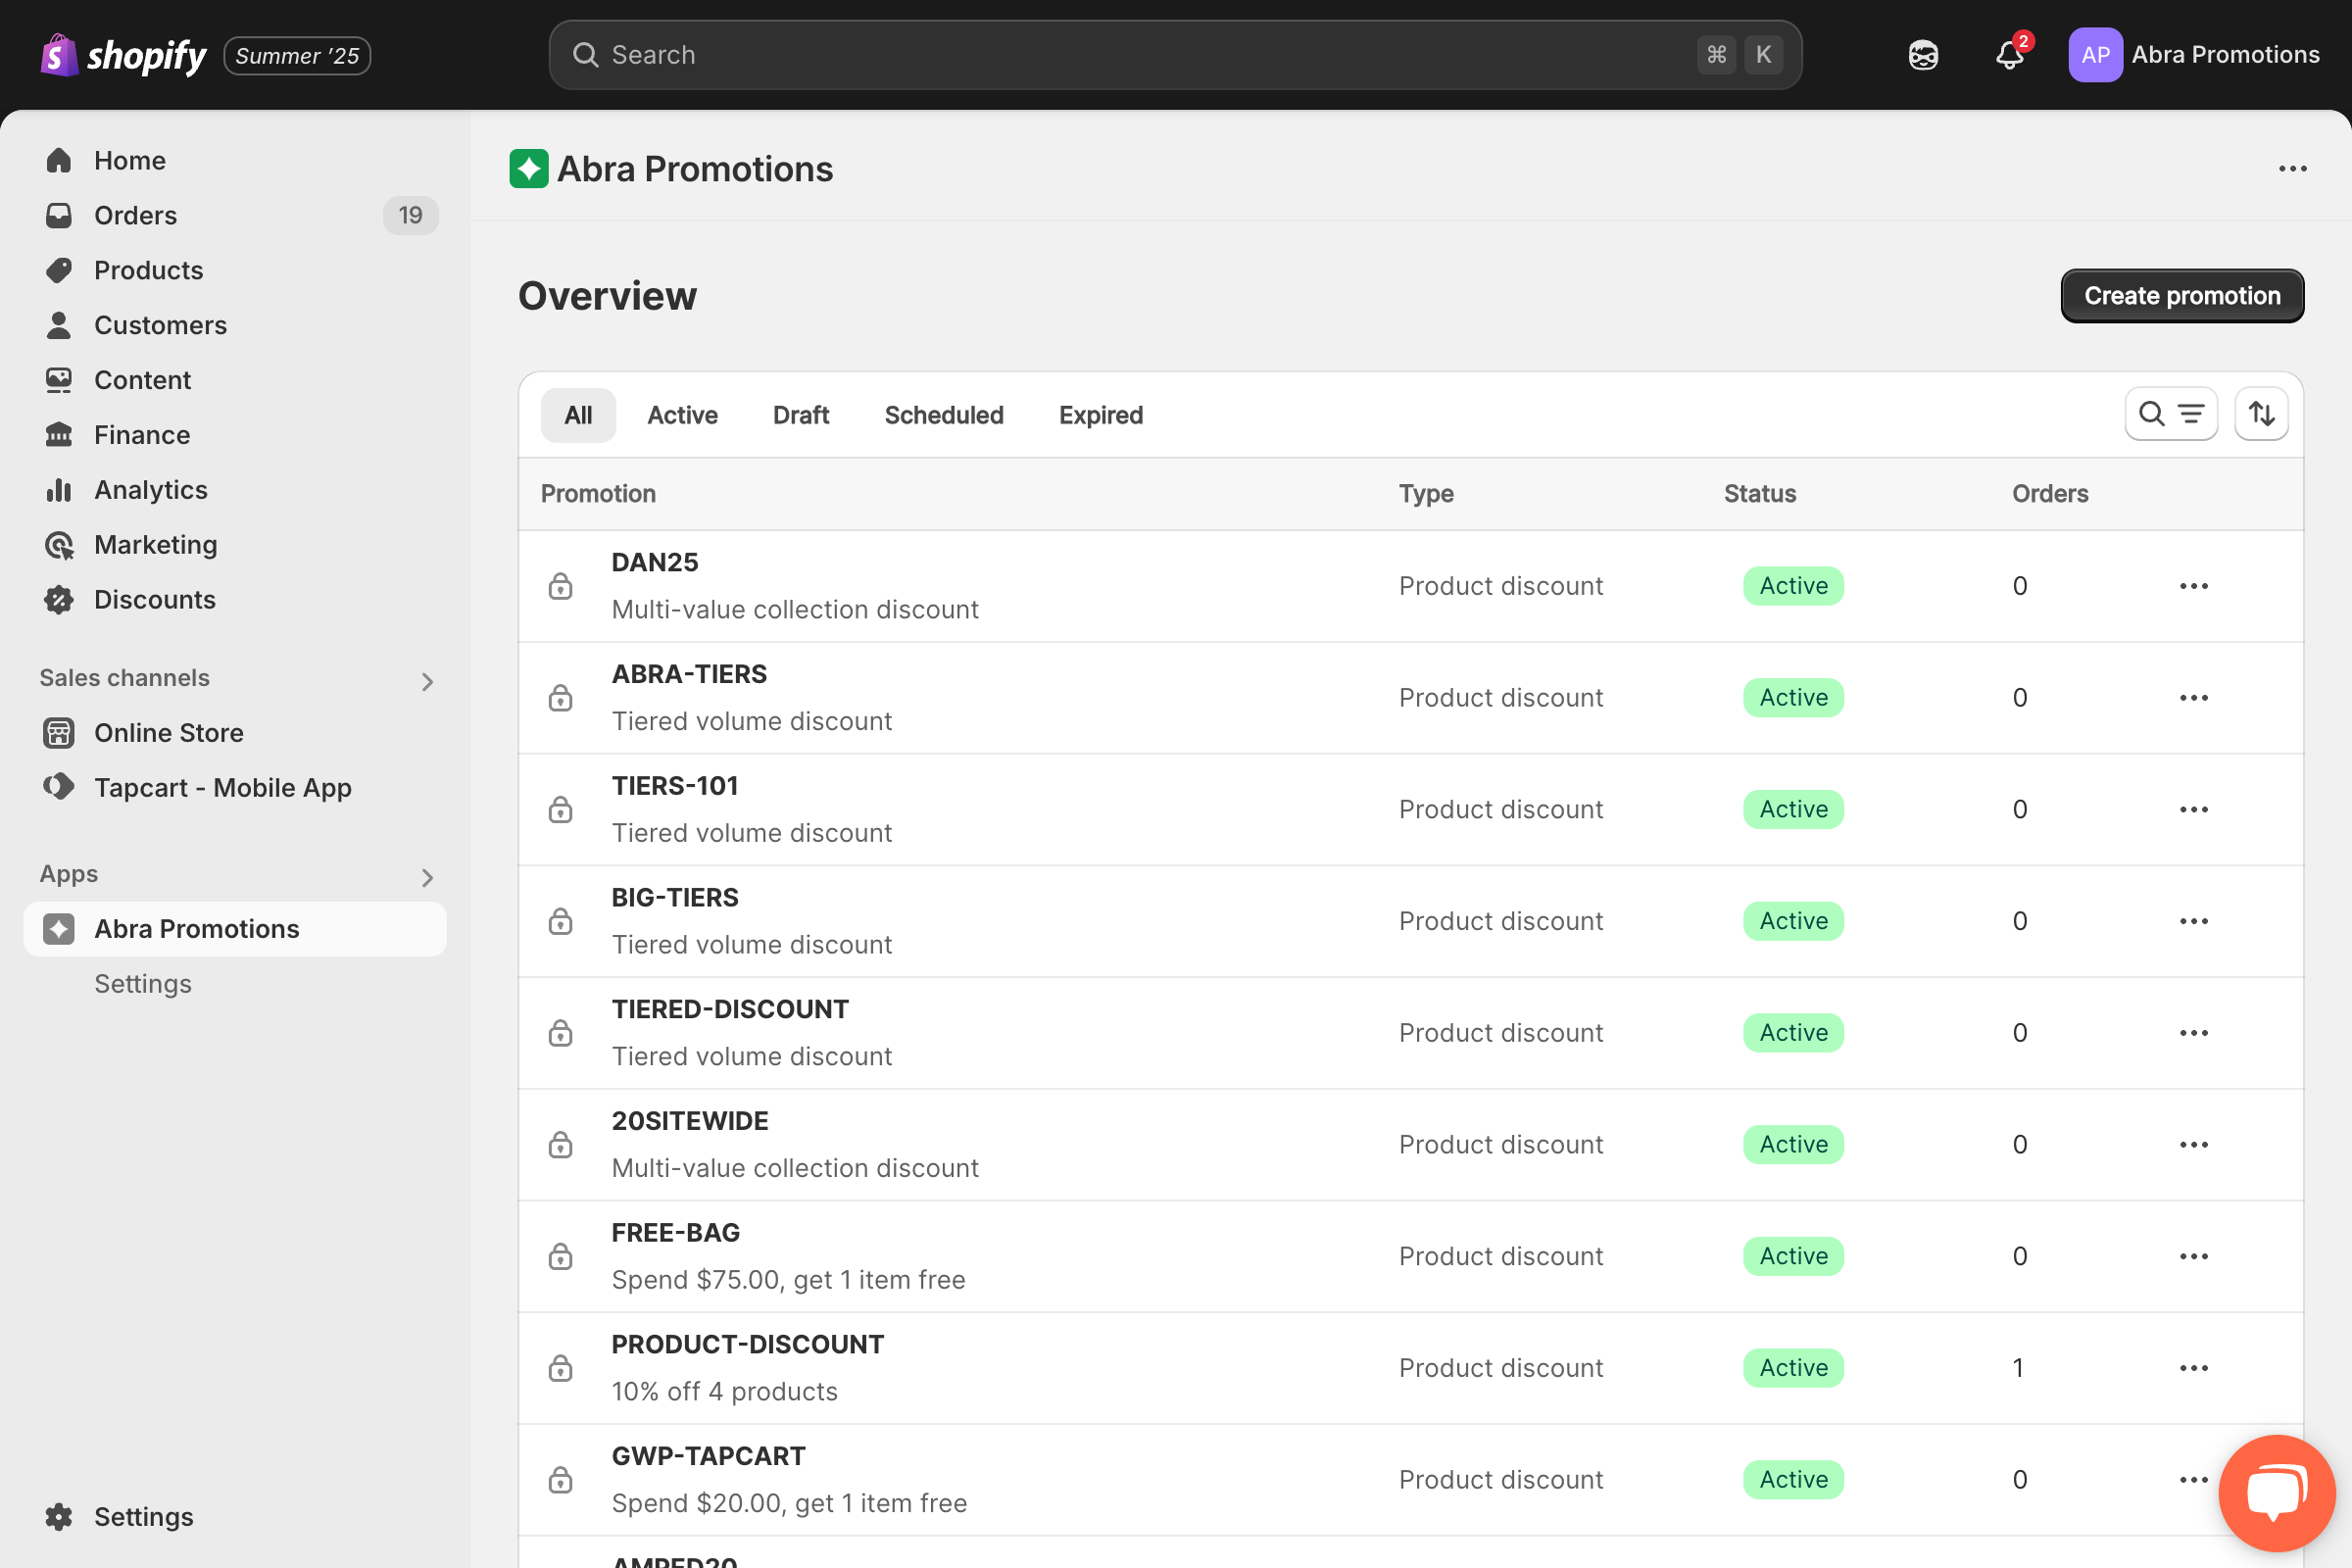2352x1568 pixels.
Task: Open the PRODUCT-DISCOUNT promotion
Action: [x=748, y=1344]
